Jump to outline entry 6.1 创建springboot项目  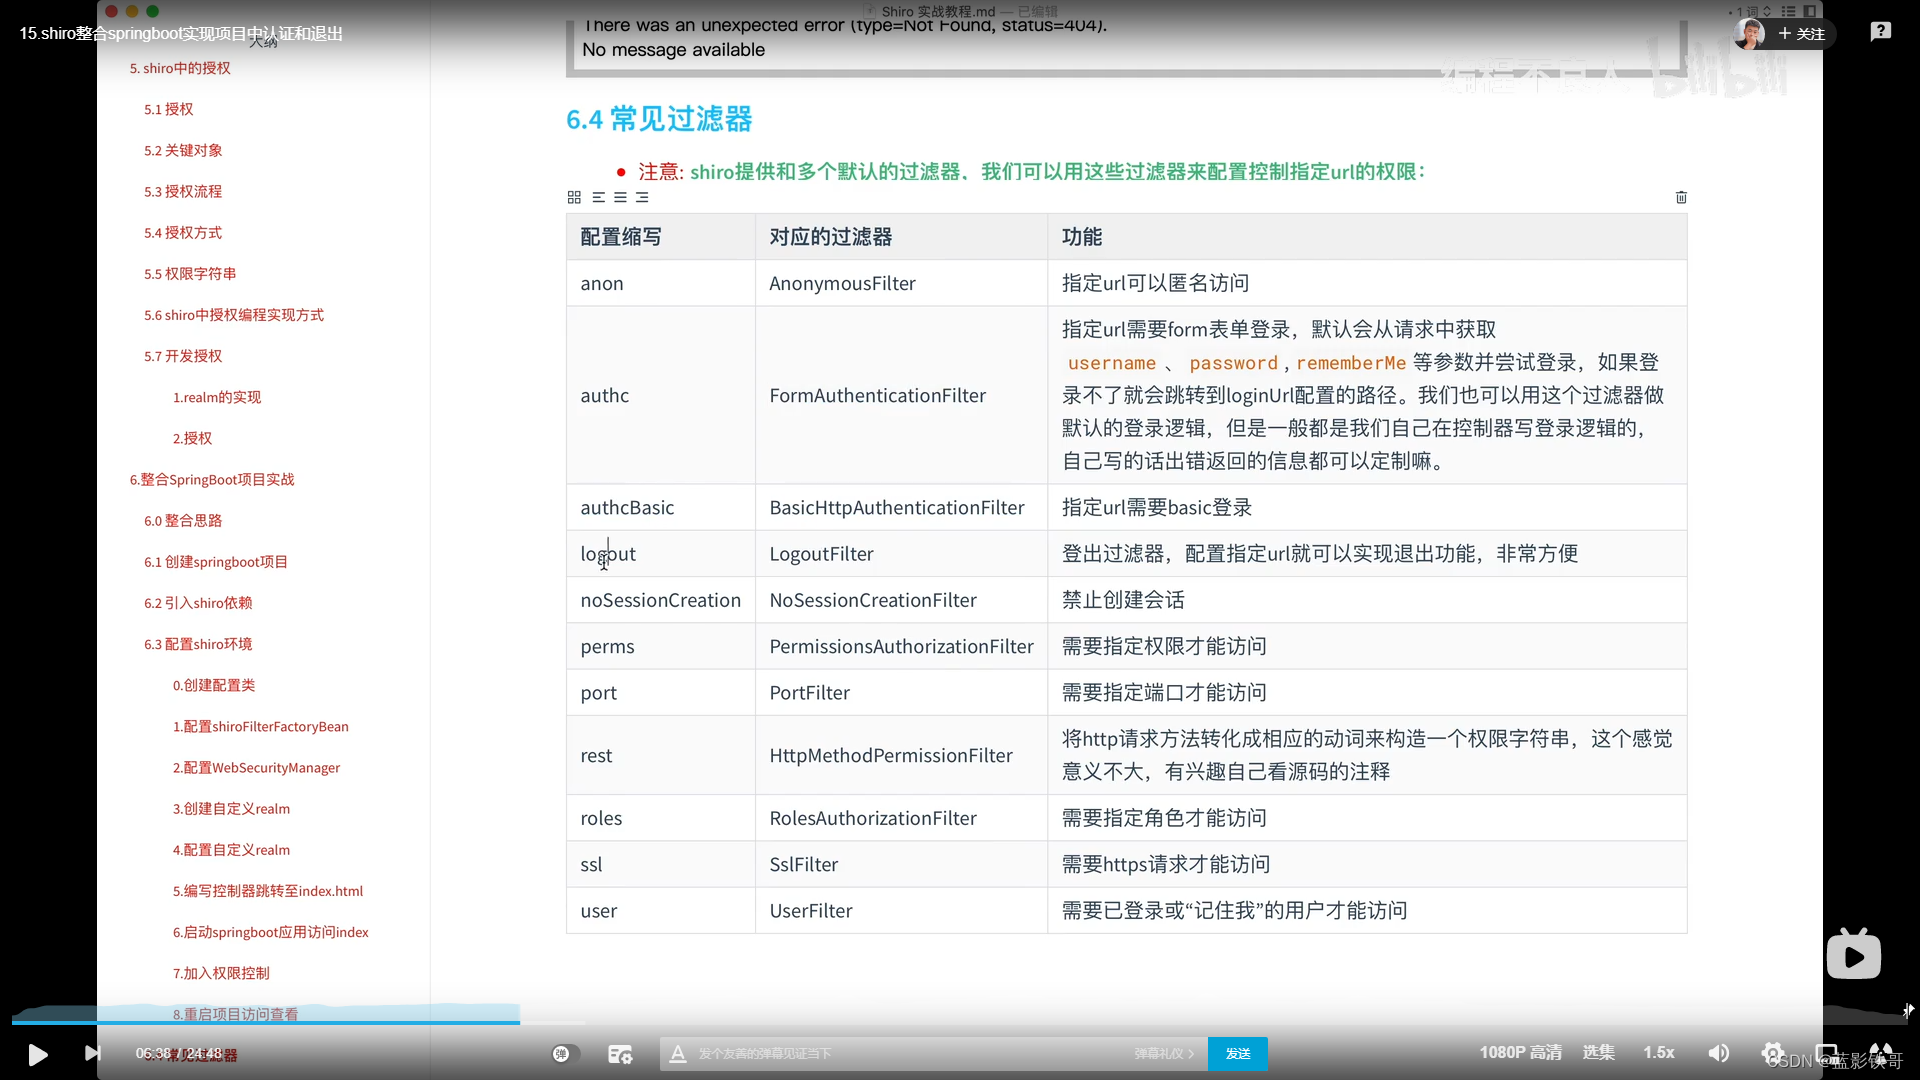216,561
